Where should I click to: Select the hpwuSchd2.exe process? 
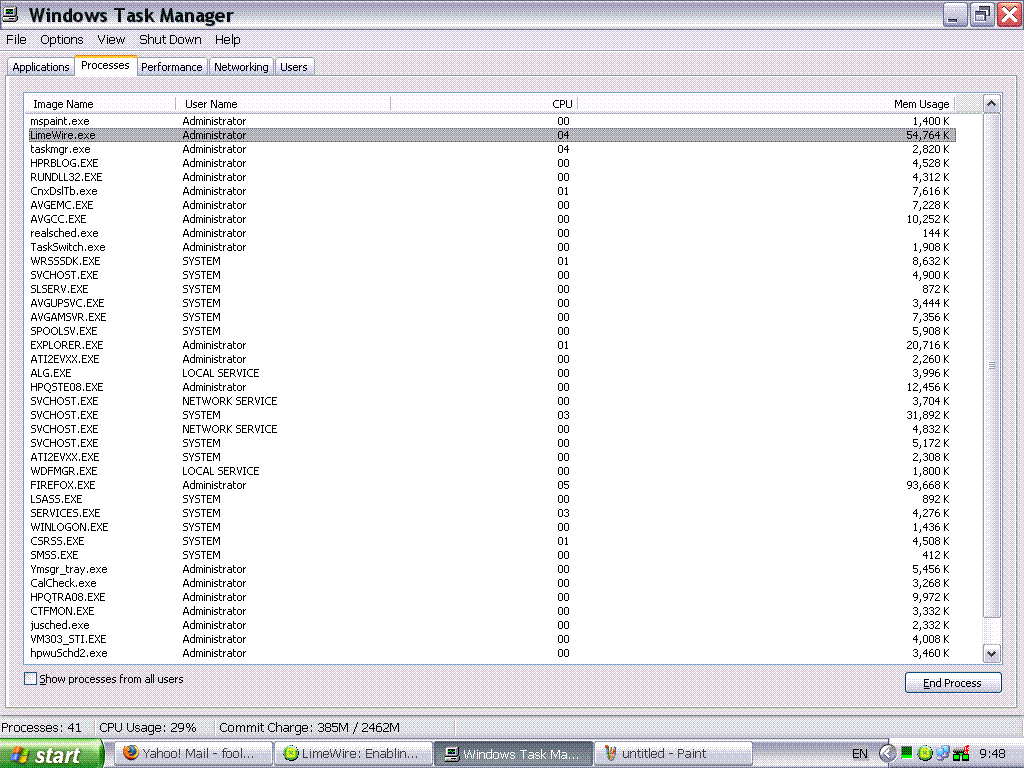[69, 653]
